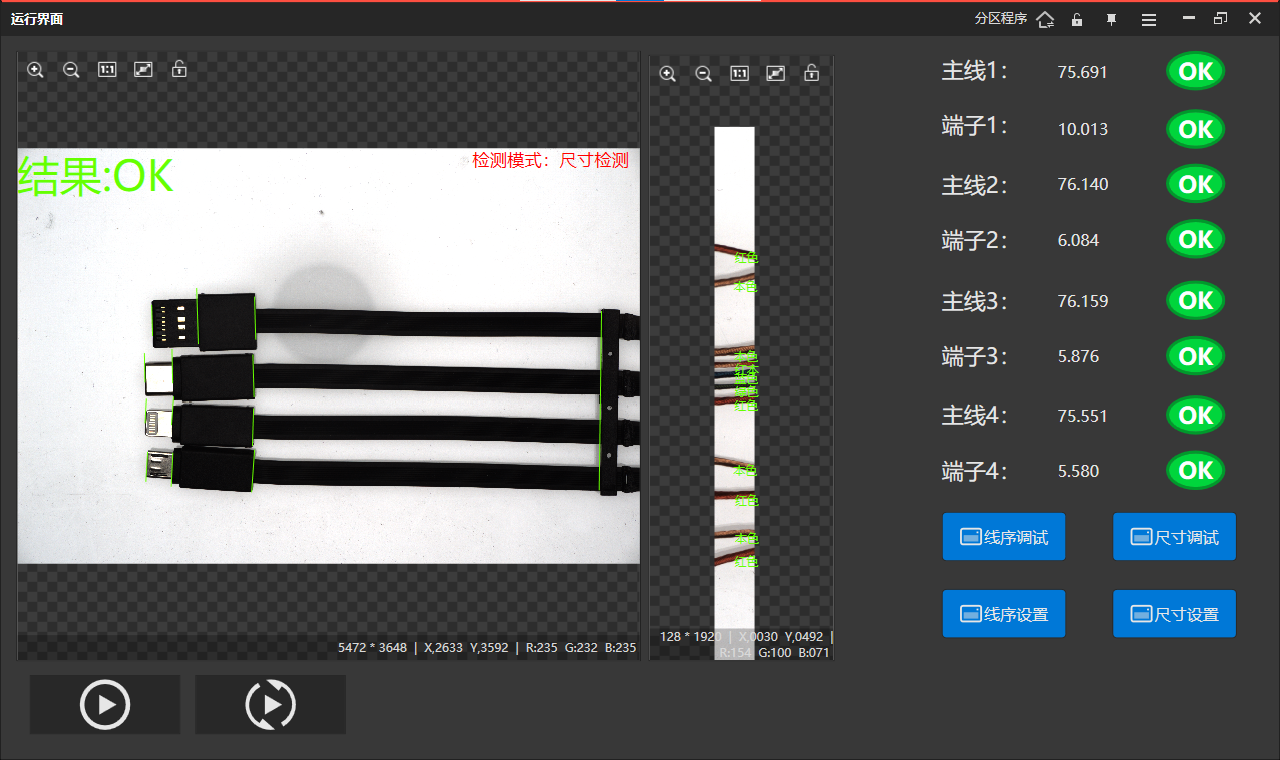Open 尺寸调试 dimension debugging
Viewport: 1280px width, 760px height.
(x=1174, y=537)
